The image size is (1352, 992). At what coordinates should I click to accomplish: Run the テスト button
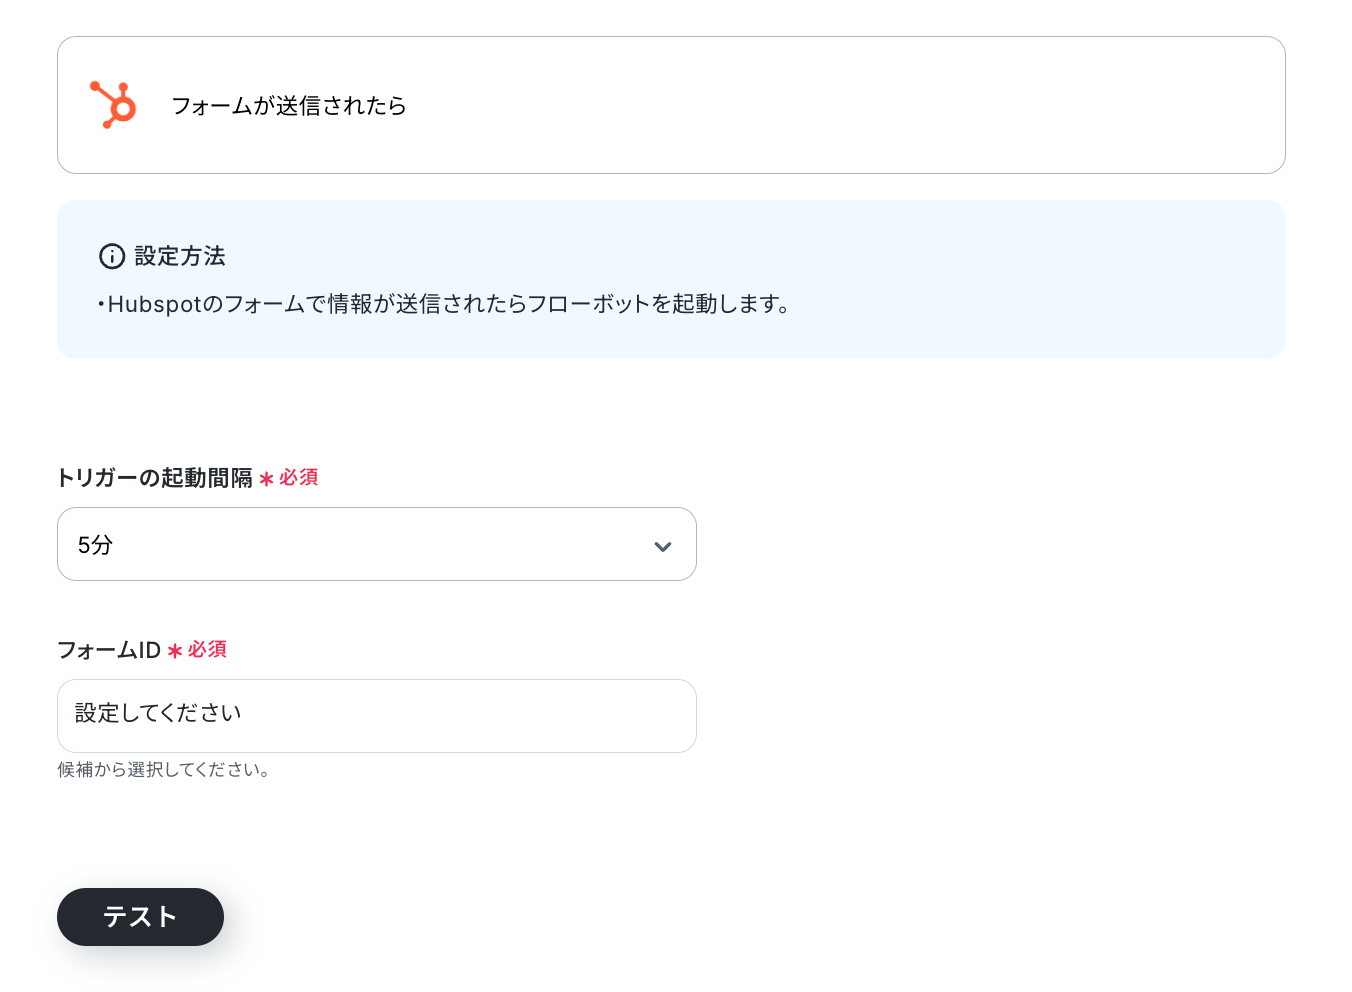140,917
